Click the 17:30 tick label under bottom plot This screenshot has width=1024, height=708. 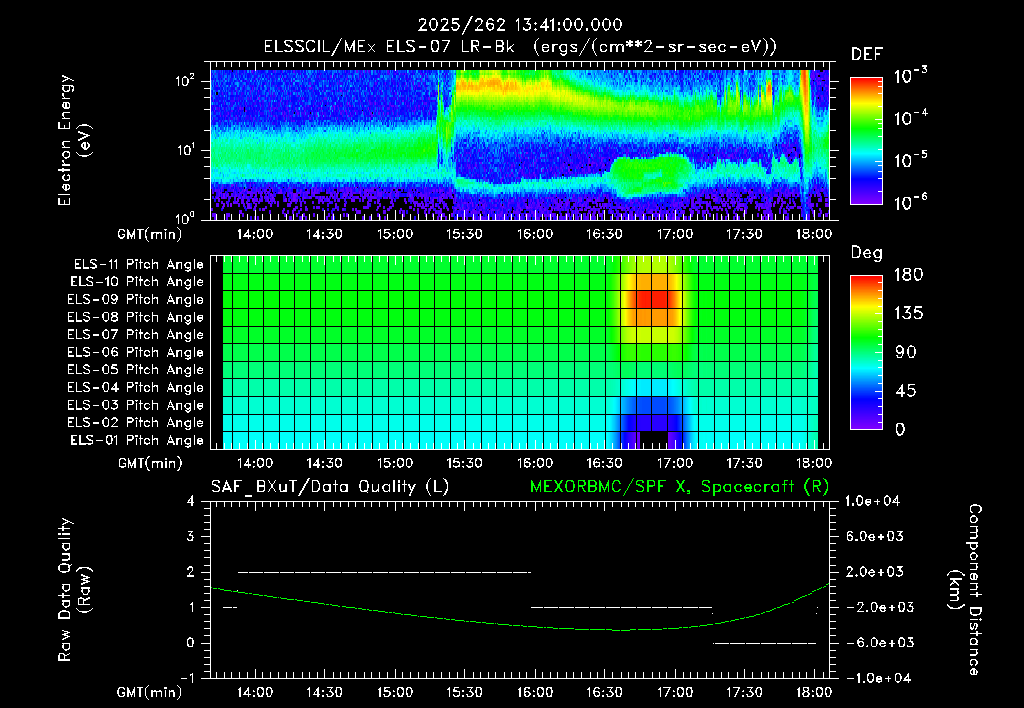point(744,692)
